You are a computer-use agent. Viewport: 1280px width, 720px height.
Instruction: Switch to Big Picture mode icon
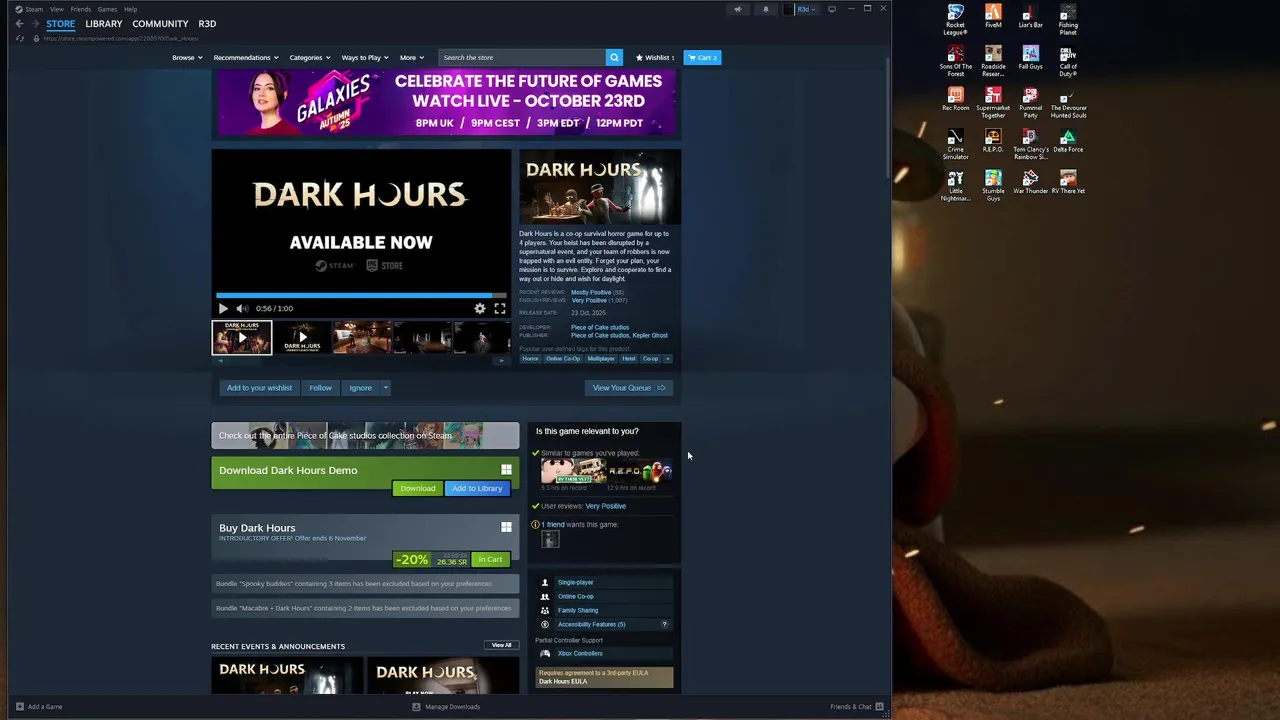pos(832,9)
